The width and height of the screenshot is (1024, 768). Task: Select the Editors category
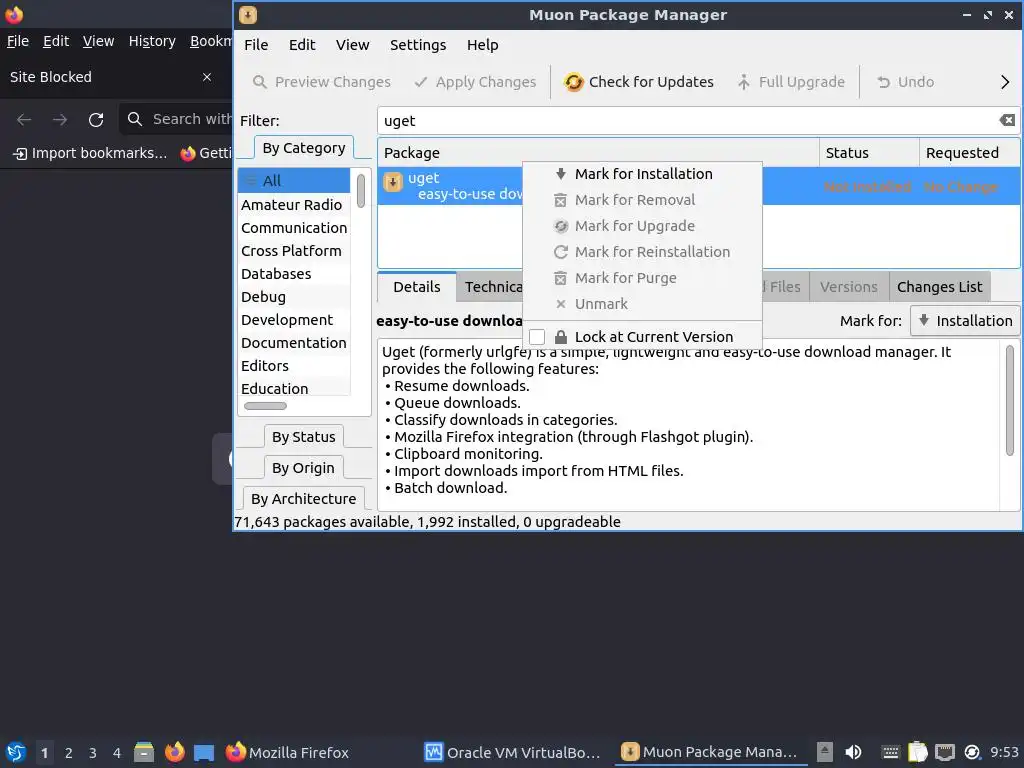pos(295,366)
